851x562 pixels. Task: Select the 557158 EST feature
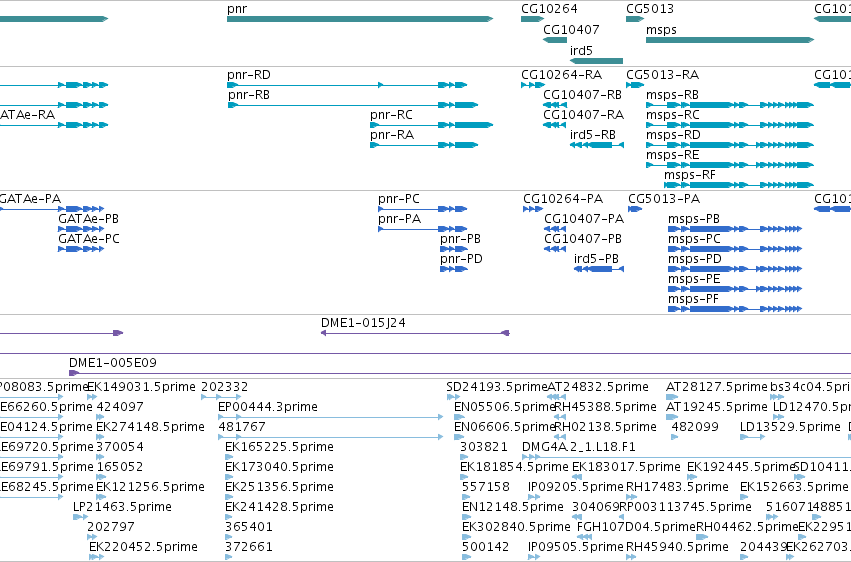pos(467,497)
